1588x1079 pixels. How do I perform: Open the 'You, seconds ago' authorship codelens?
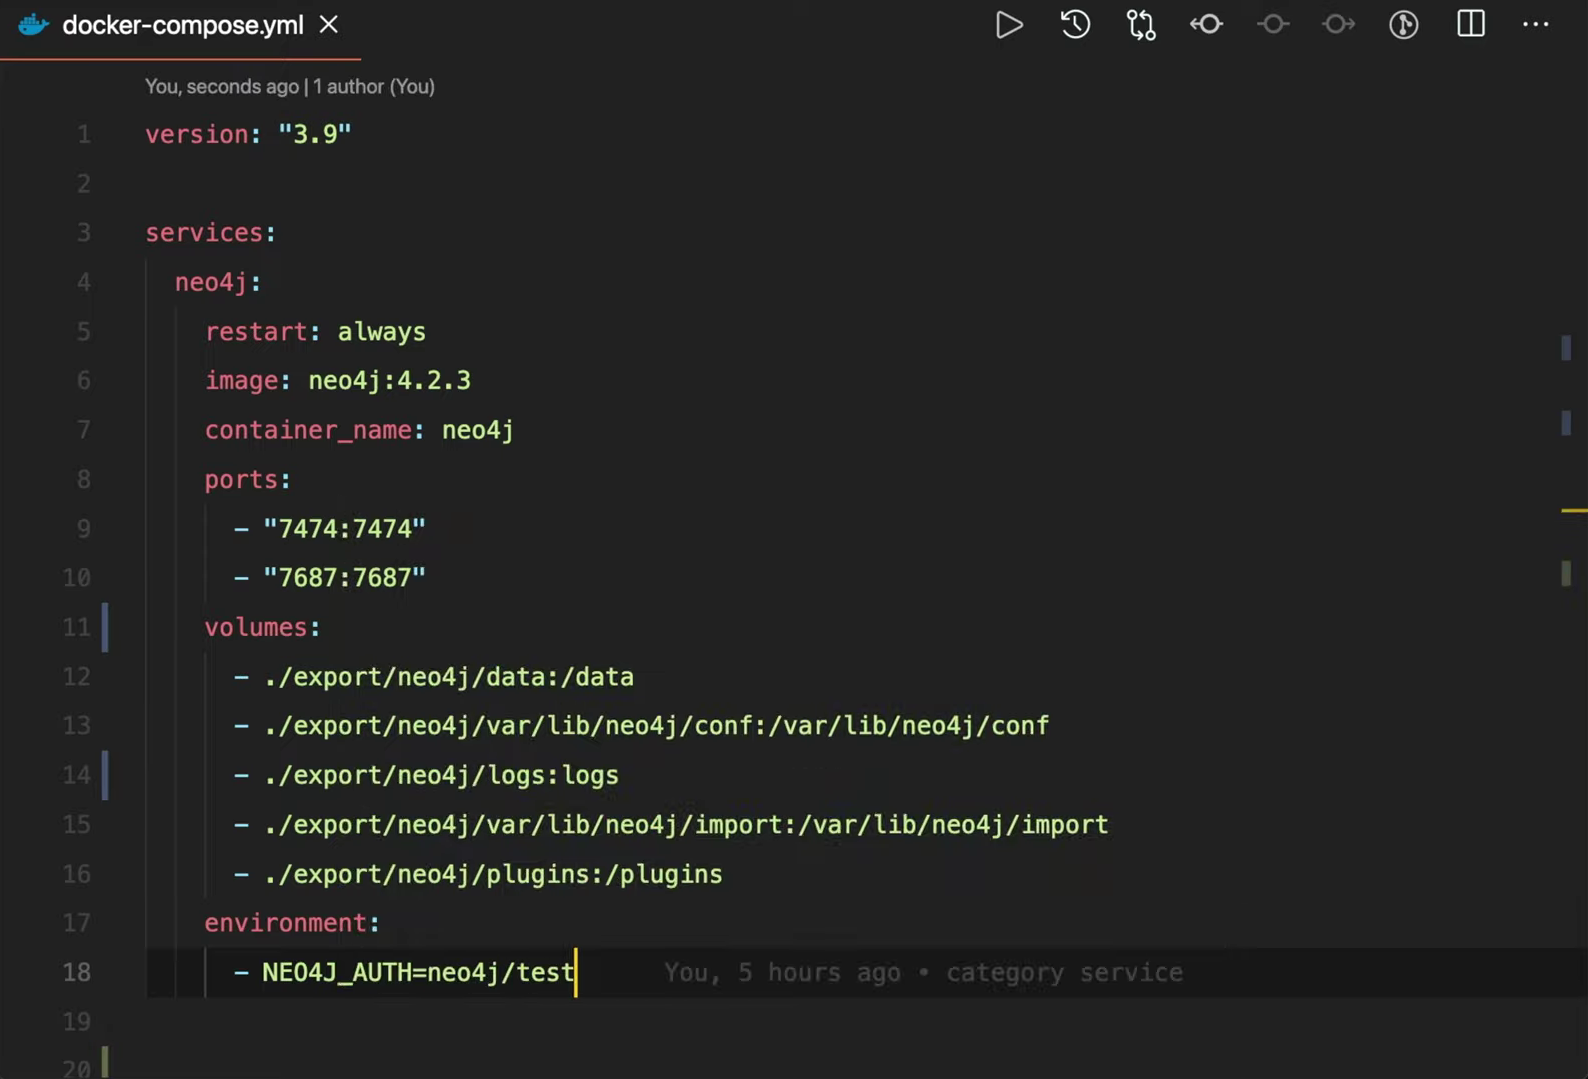[290, 87]
